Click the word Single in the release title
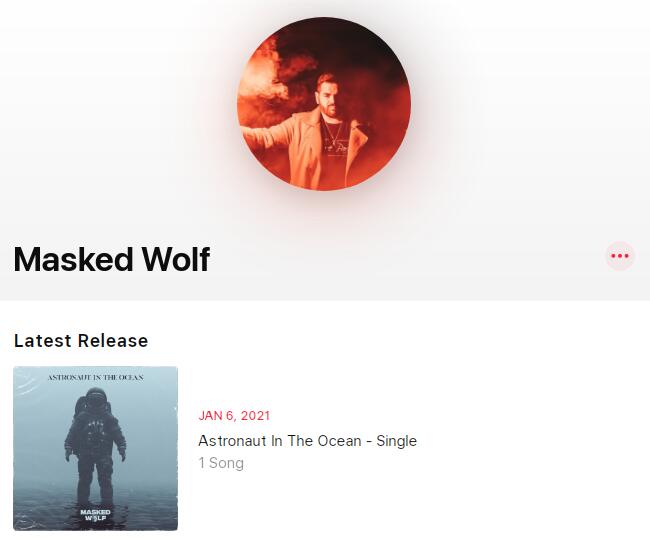This screenshot has width=650, height=540. pos(396,441)
